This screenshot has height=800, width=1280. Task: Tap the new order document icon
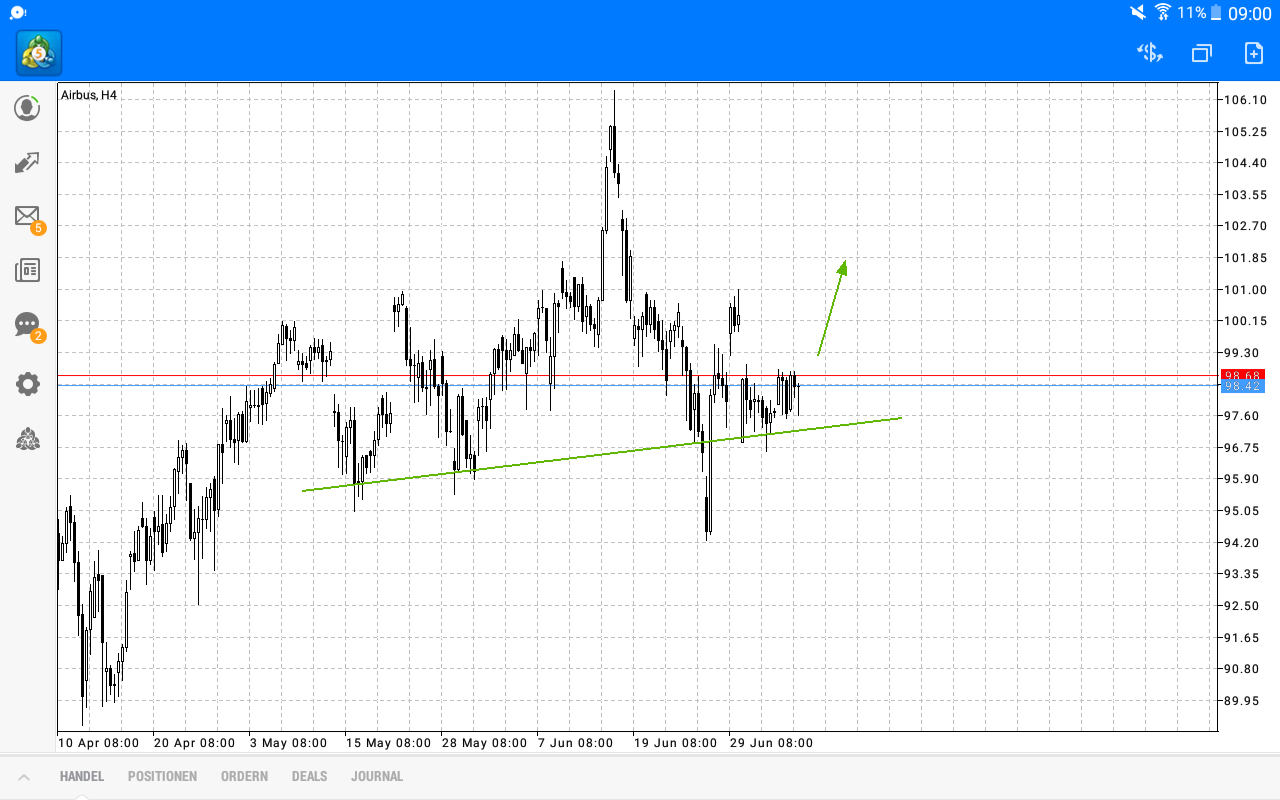tap(1254, 53)
